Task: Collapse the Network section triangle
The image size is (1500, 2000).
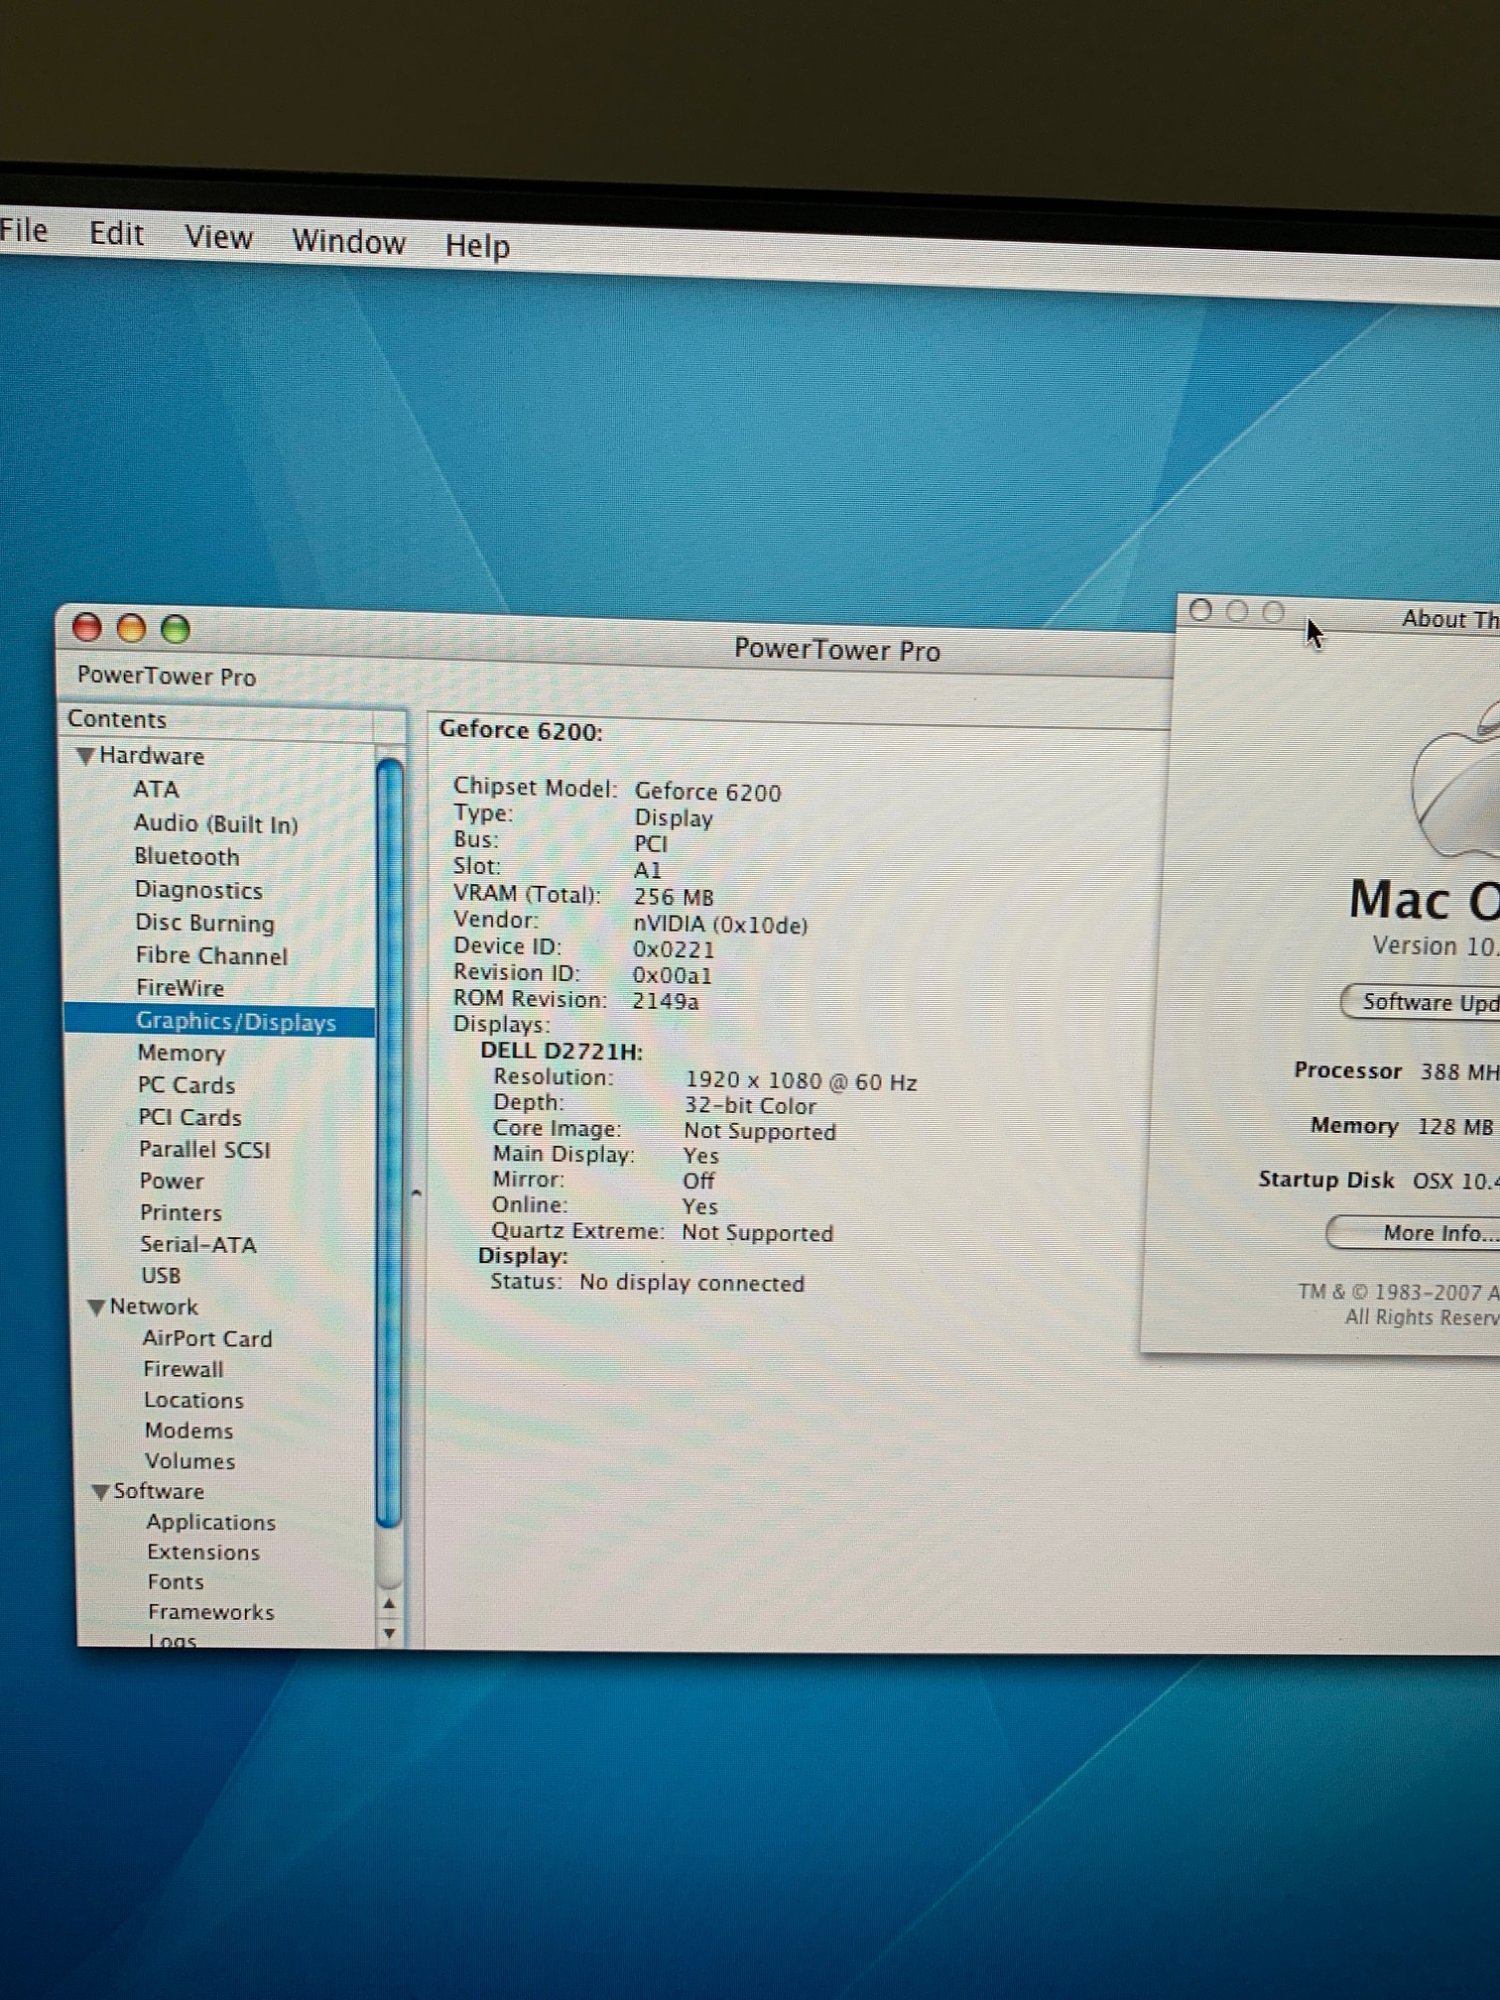Action: tap(97, 1307)
